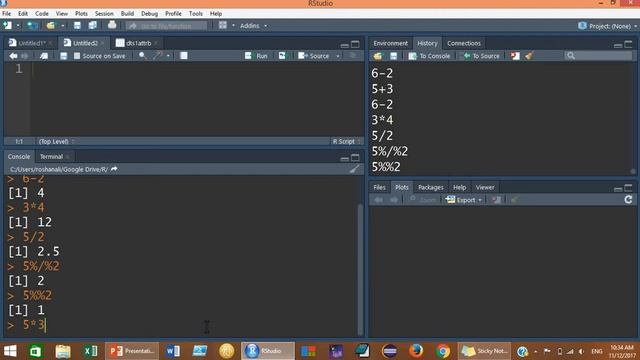Click the Save All documents icon
The width and height of the screenshot is (640, 360).
click(x=93, y=25)
